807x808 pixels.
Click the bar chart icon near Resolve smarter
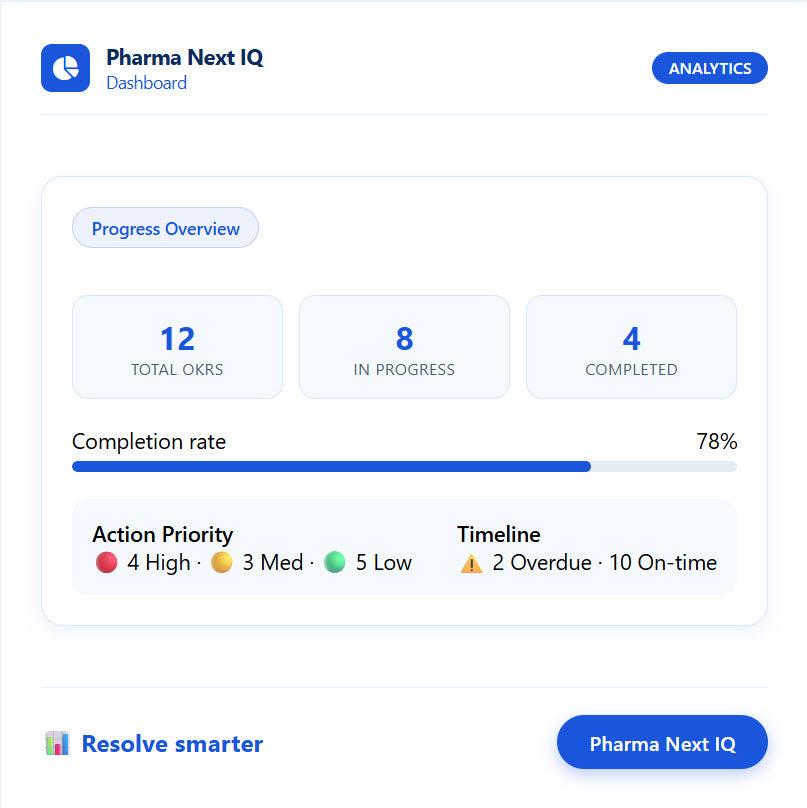click(57, 743)
